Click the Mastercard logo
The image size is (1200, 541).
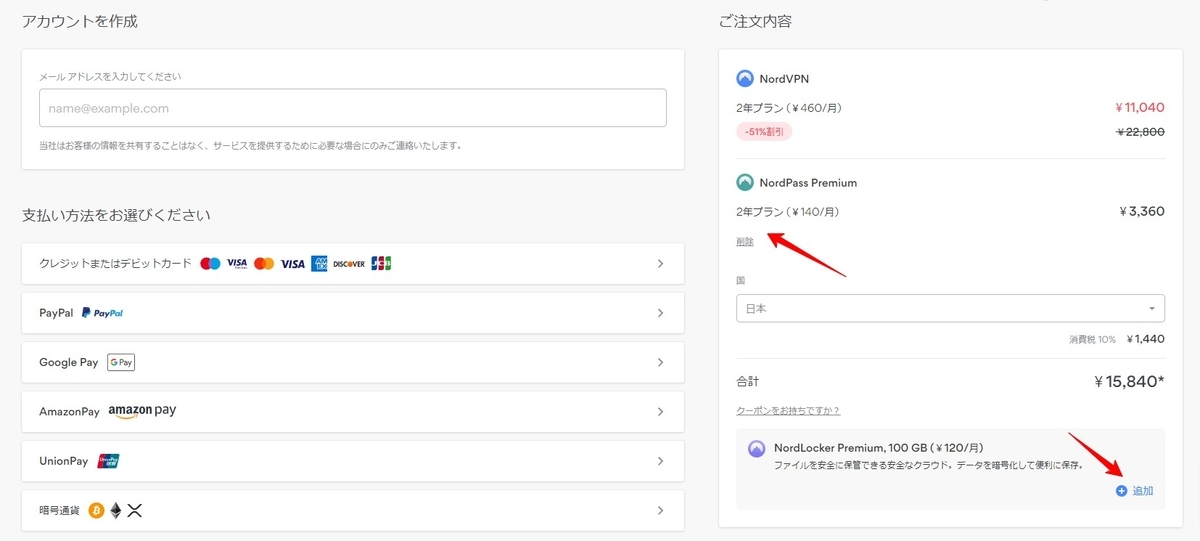coord(264,264)
